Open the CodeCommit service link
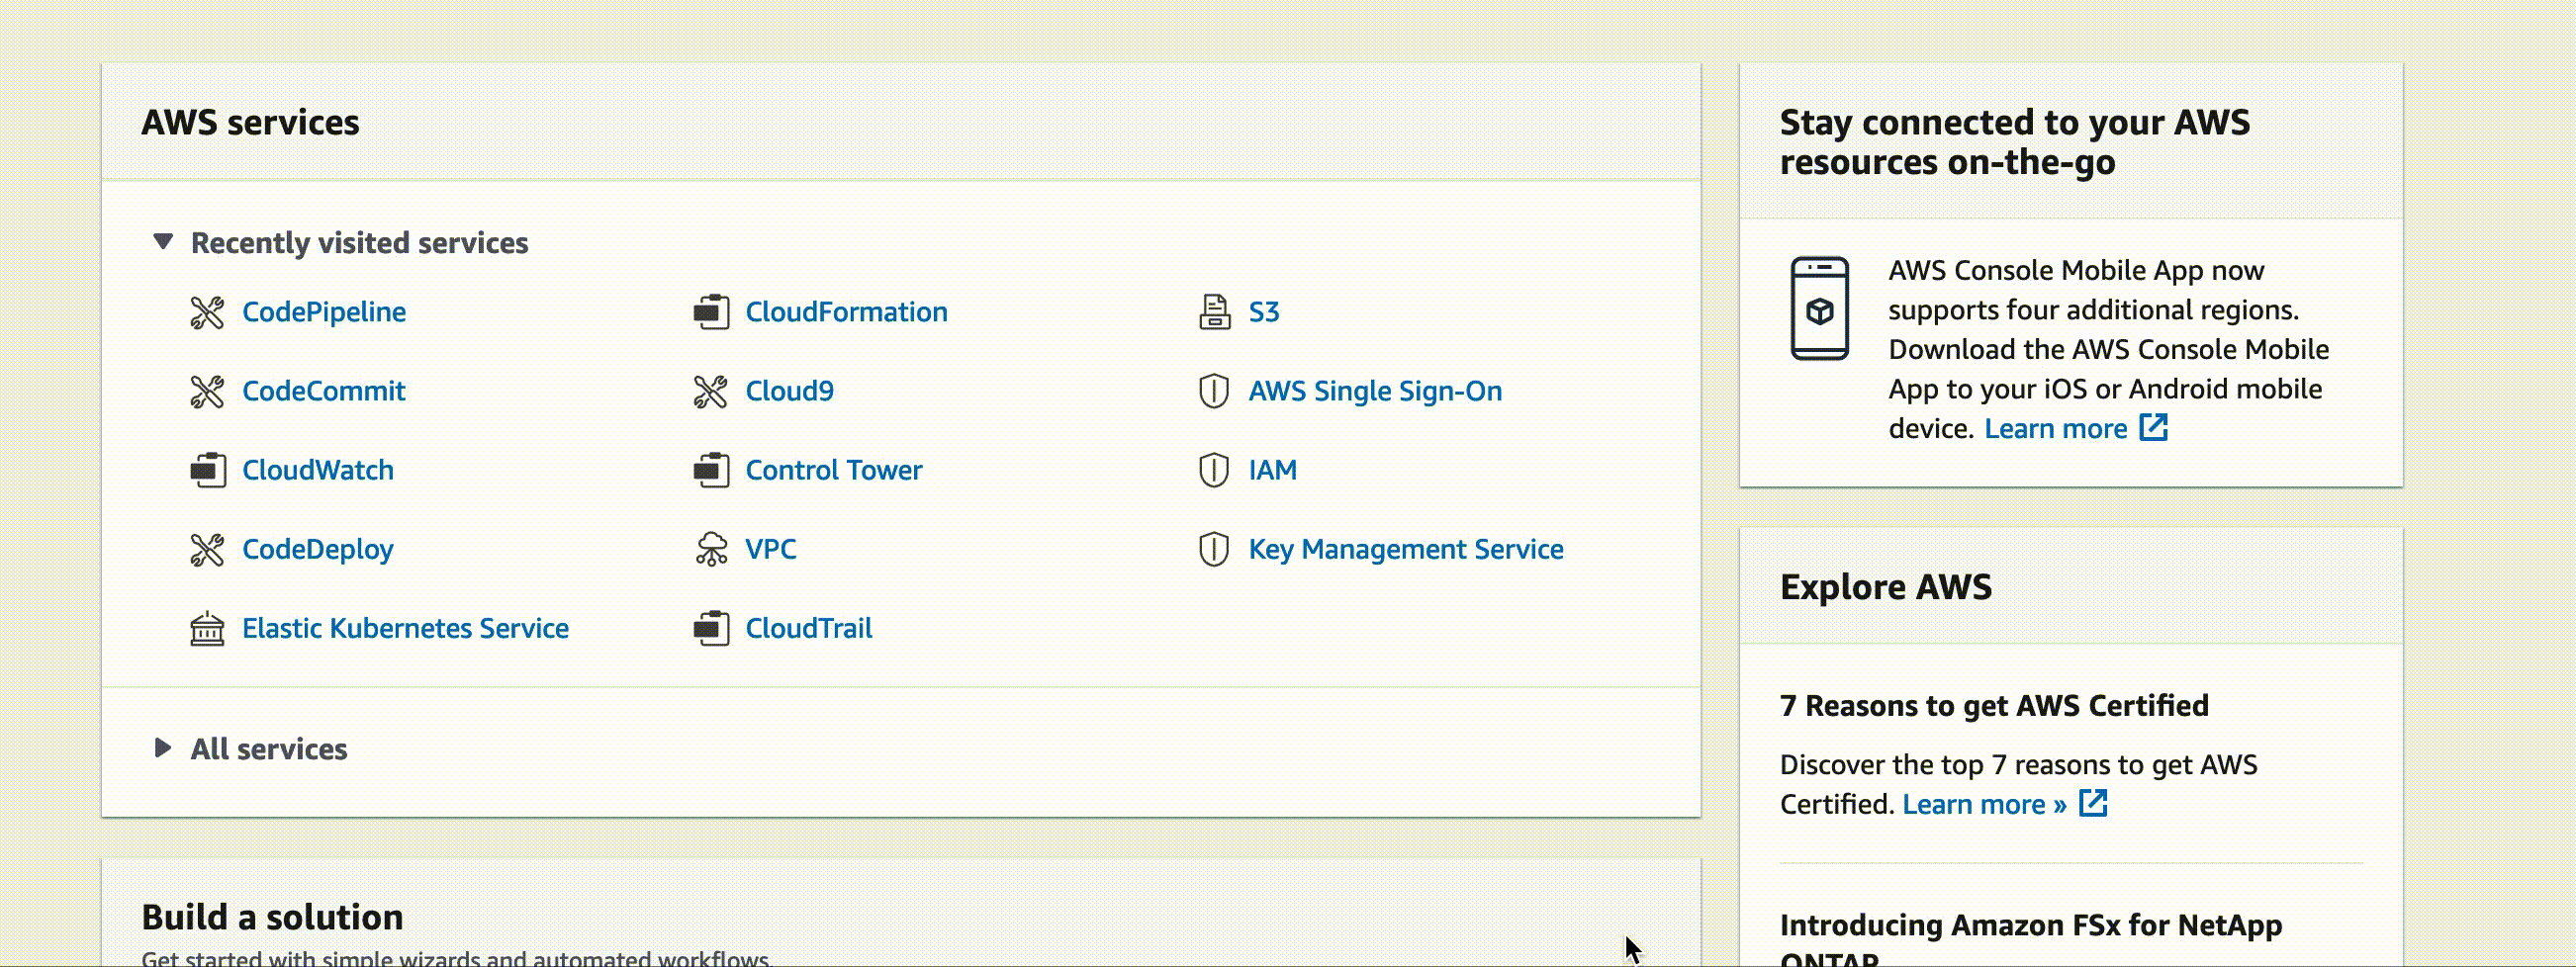2576x967 pixels. click(x=323, y=391)
